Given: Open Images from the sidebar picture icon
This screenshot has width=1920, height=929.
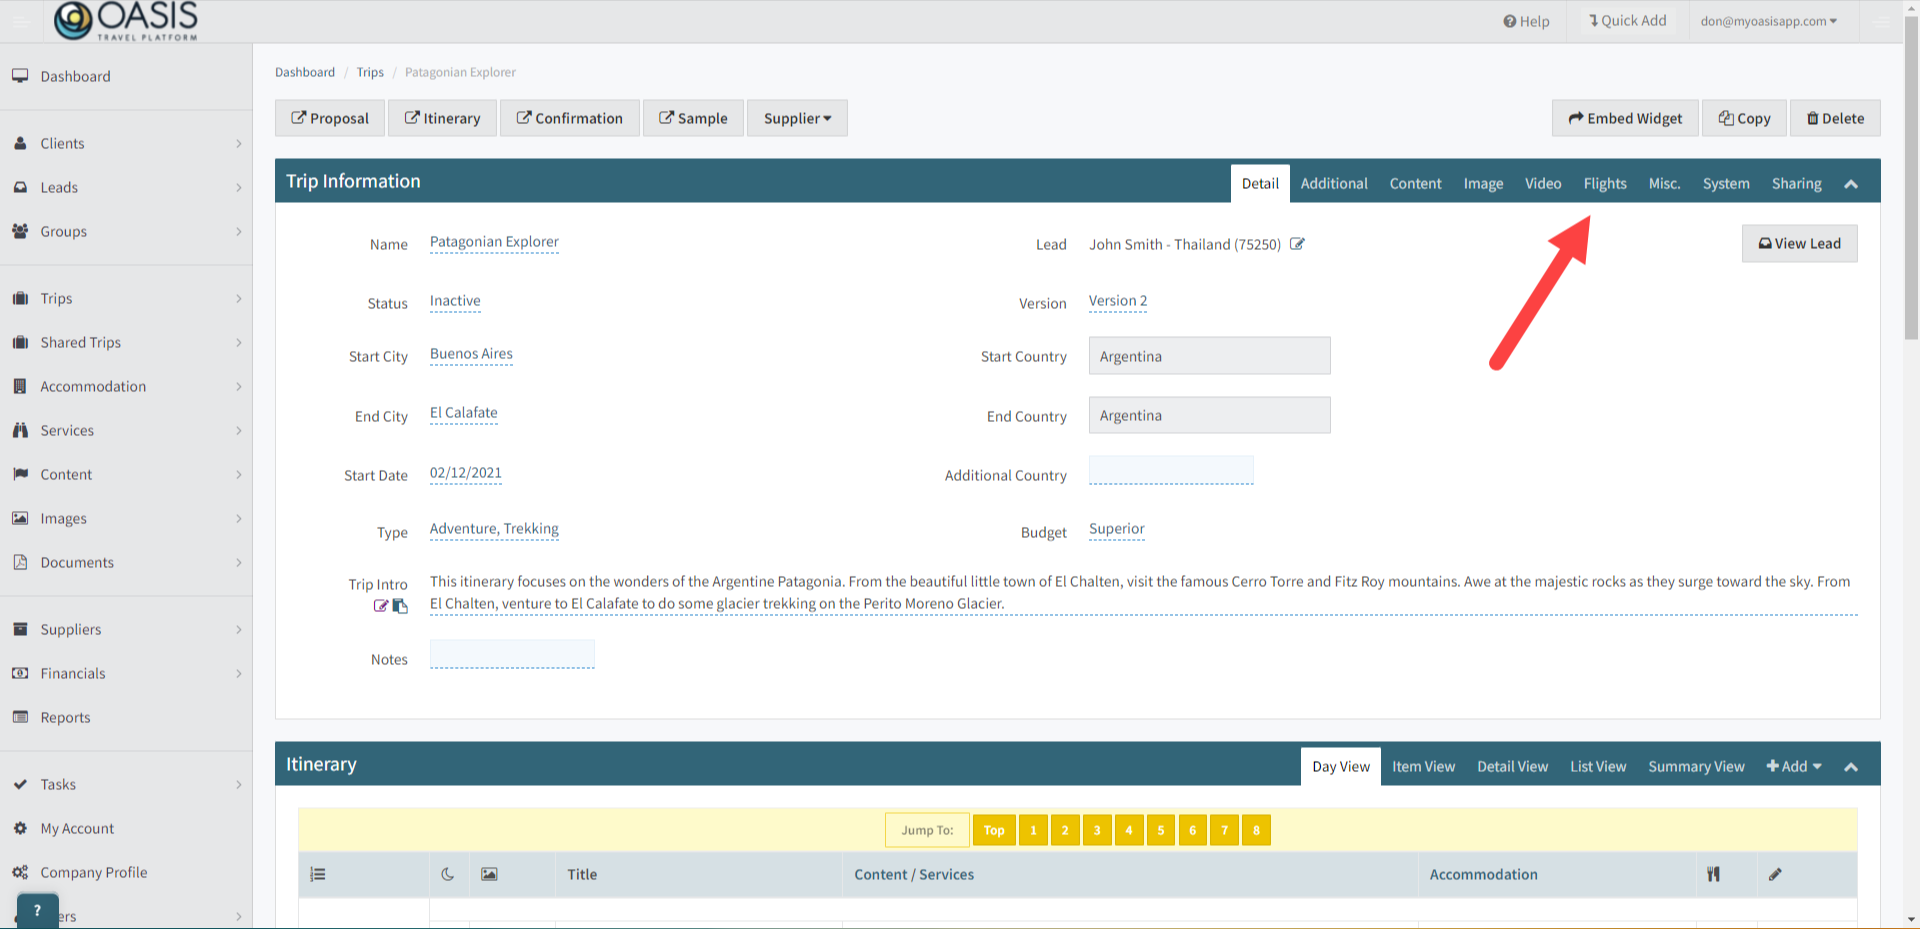Looking at the screenshot, I should (x=20, y=518).
